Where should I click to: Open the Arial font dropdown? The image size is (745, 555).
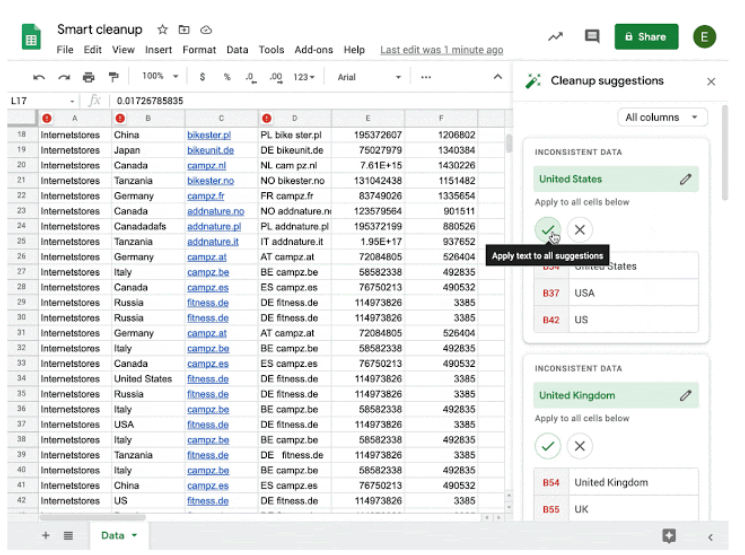[369, 77]
